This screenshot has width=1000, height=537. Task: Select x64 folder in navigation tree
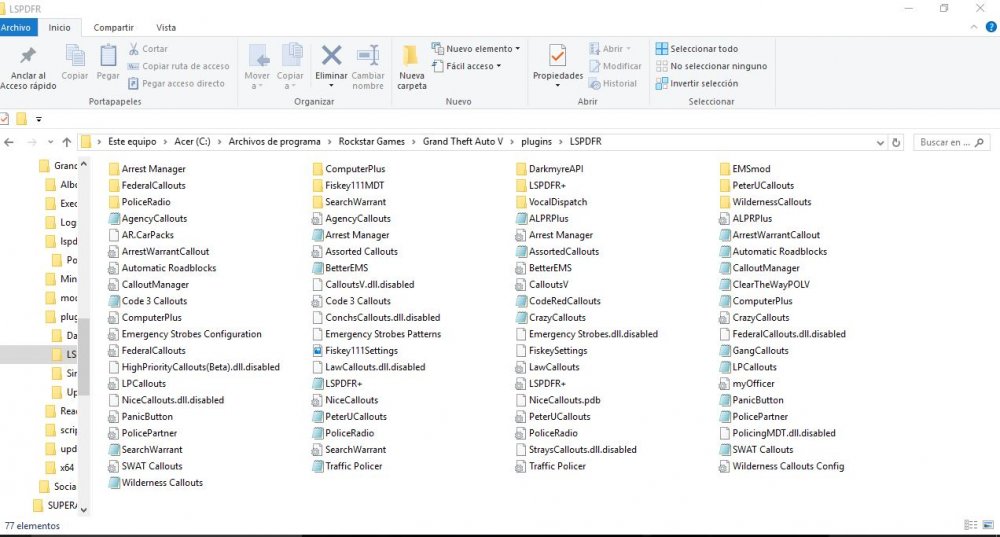pos(61,467)
